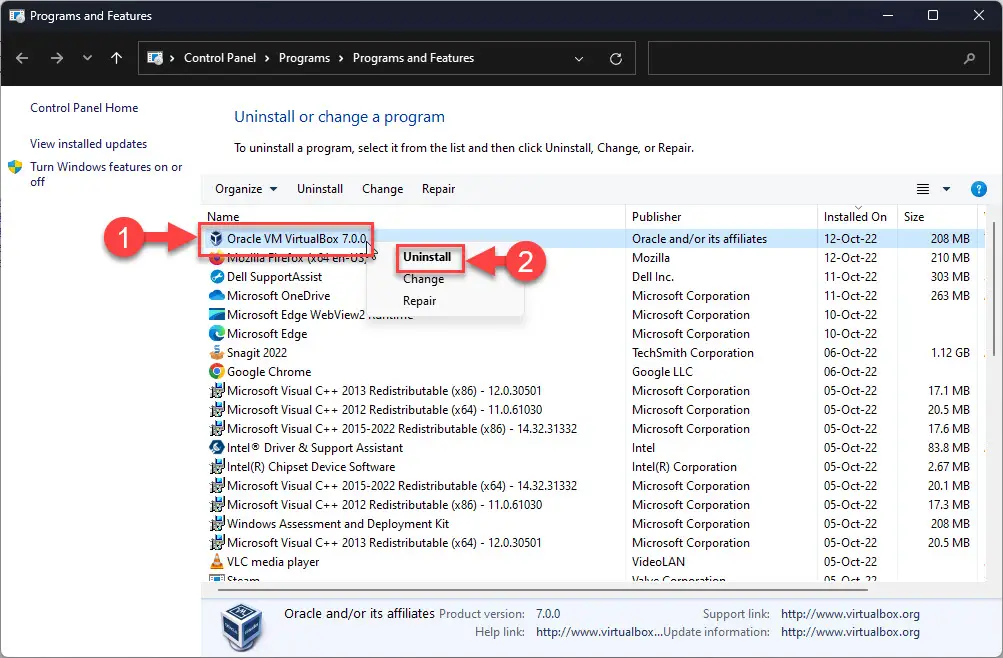Click the Google LLC publisher cell
Viewport: 1003px width, 658px height.
(662, 372)
